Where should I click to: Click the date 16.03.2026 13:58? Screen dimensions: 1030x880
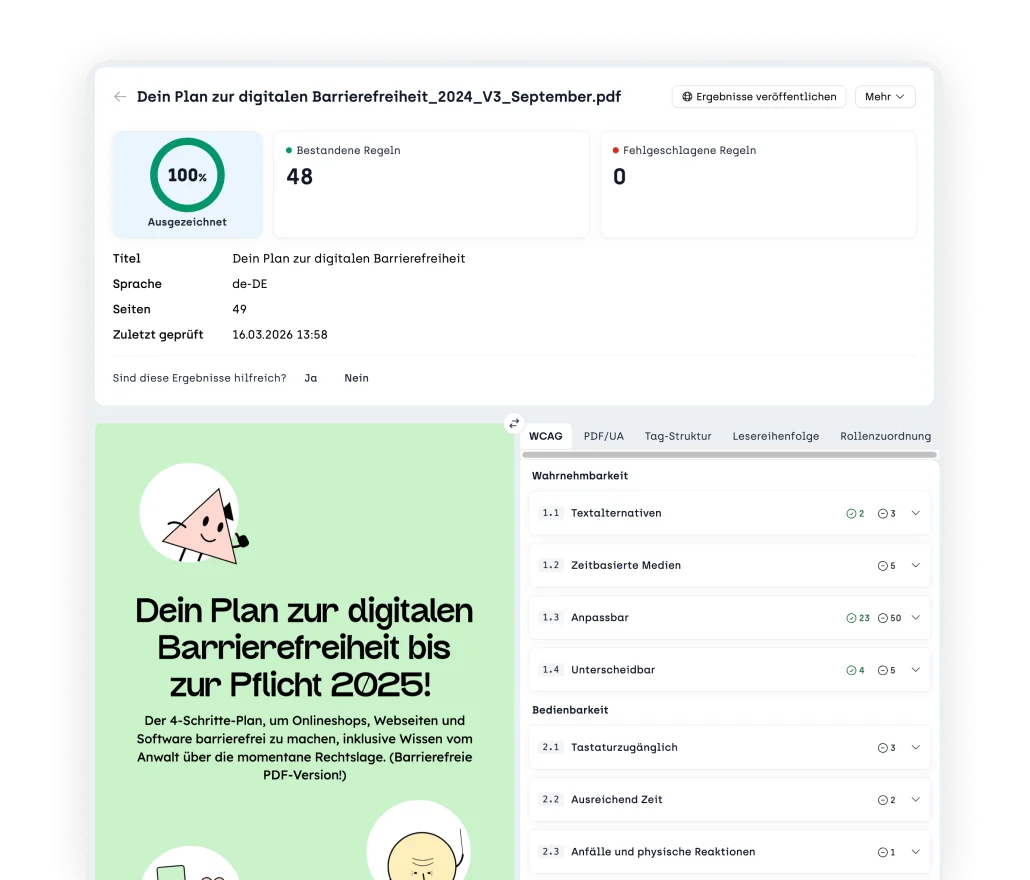[x=280, y=335]
